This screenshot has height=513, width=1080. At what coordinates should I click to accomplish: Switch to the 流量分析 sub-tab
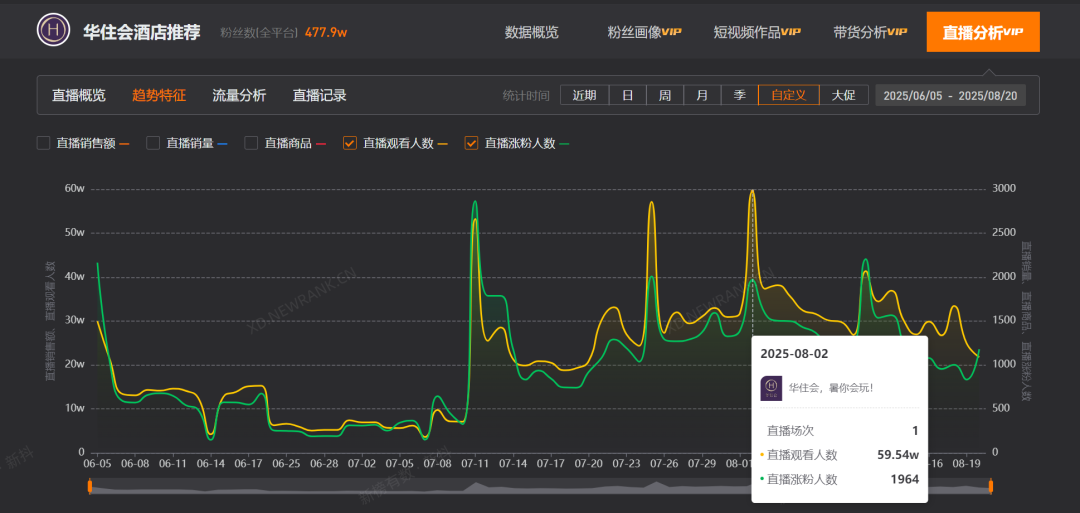239,96
